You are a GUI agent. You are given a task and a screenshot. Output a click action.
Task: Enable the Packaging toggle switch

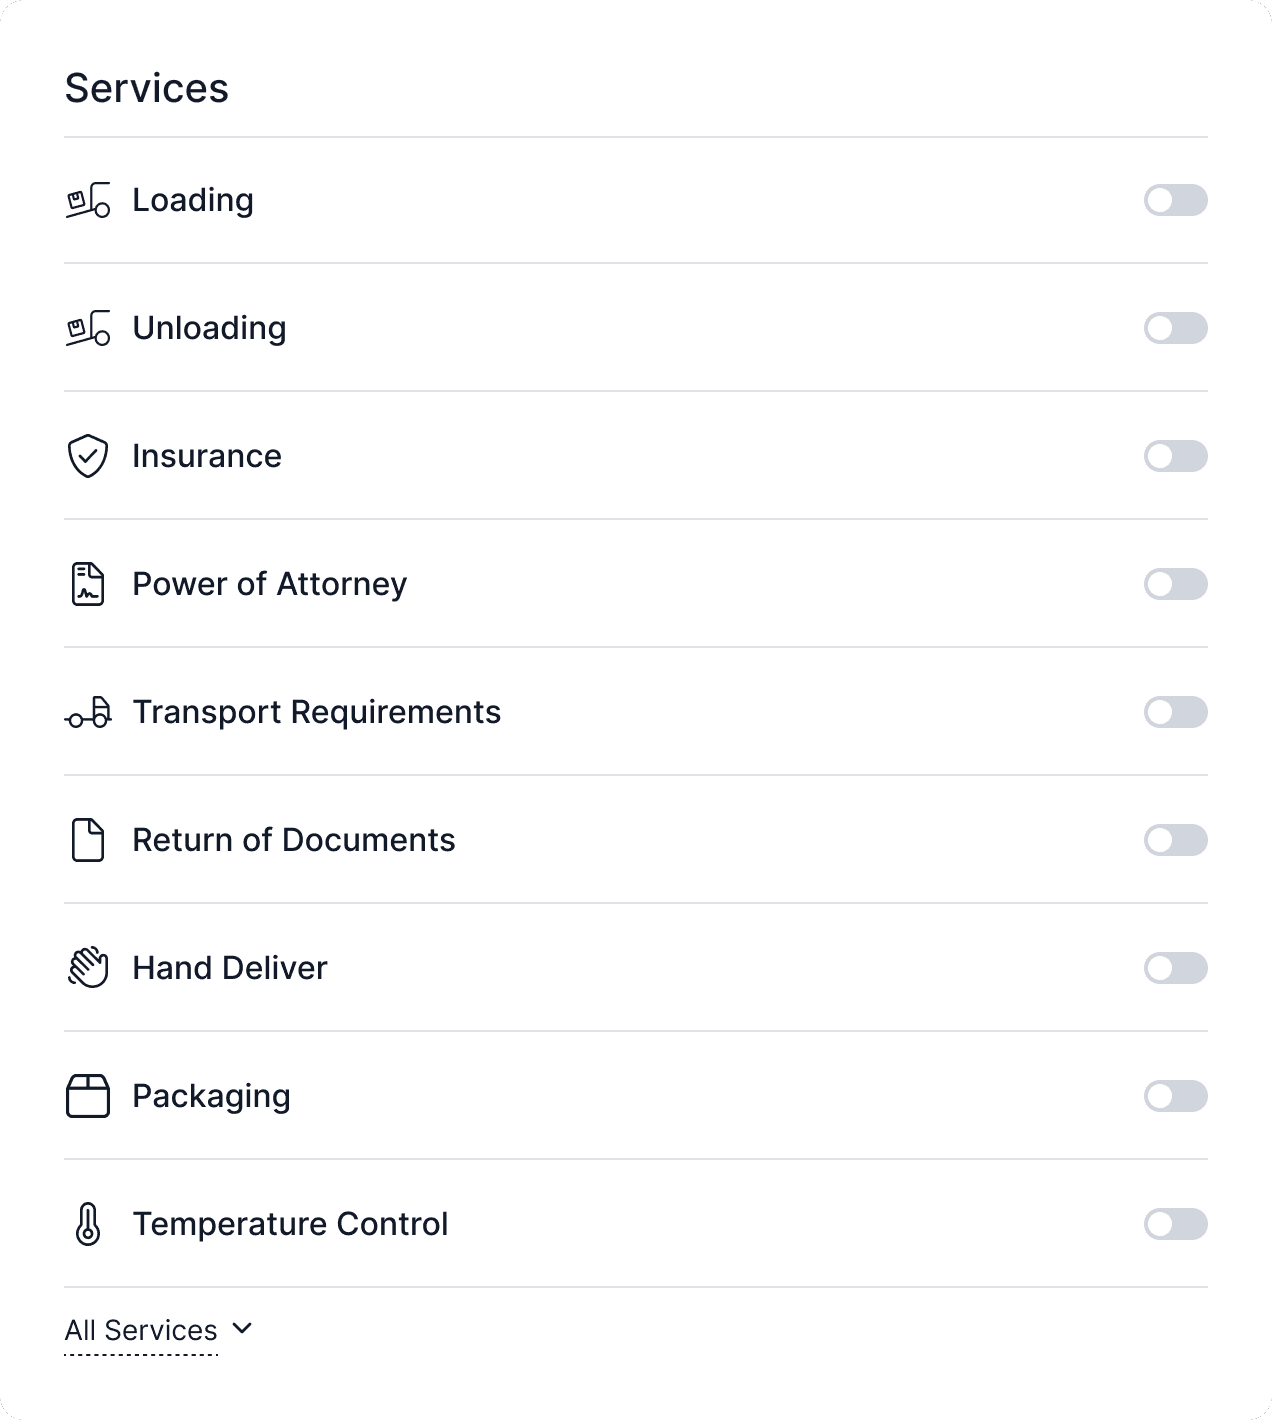1176,1096
